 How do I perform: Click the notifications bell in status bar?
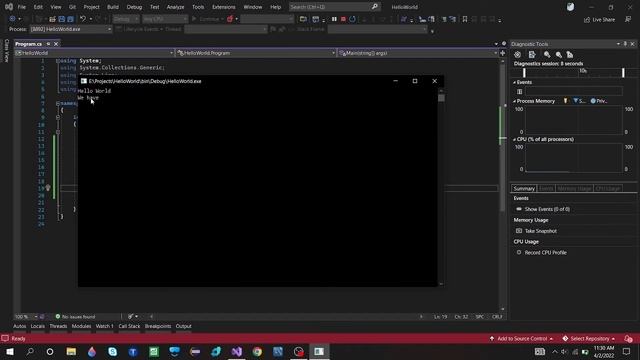click(x=628, y=339)
